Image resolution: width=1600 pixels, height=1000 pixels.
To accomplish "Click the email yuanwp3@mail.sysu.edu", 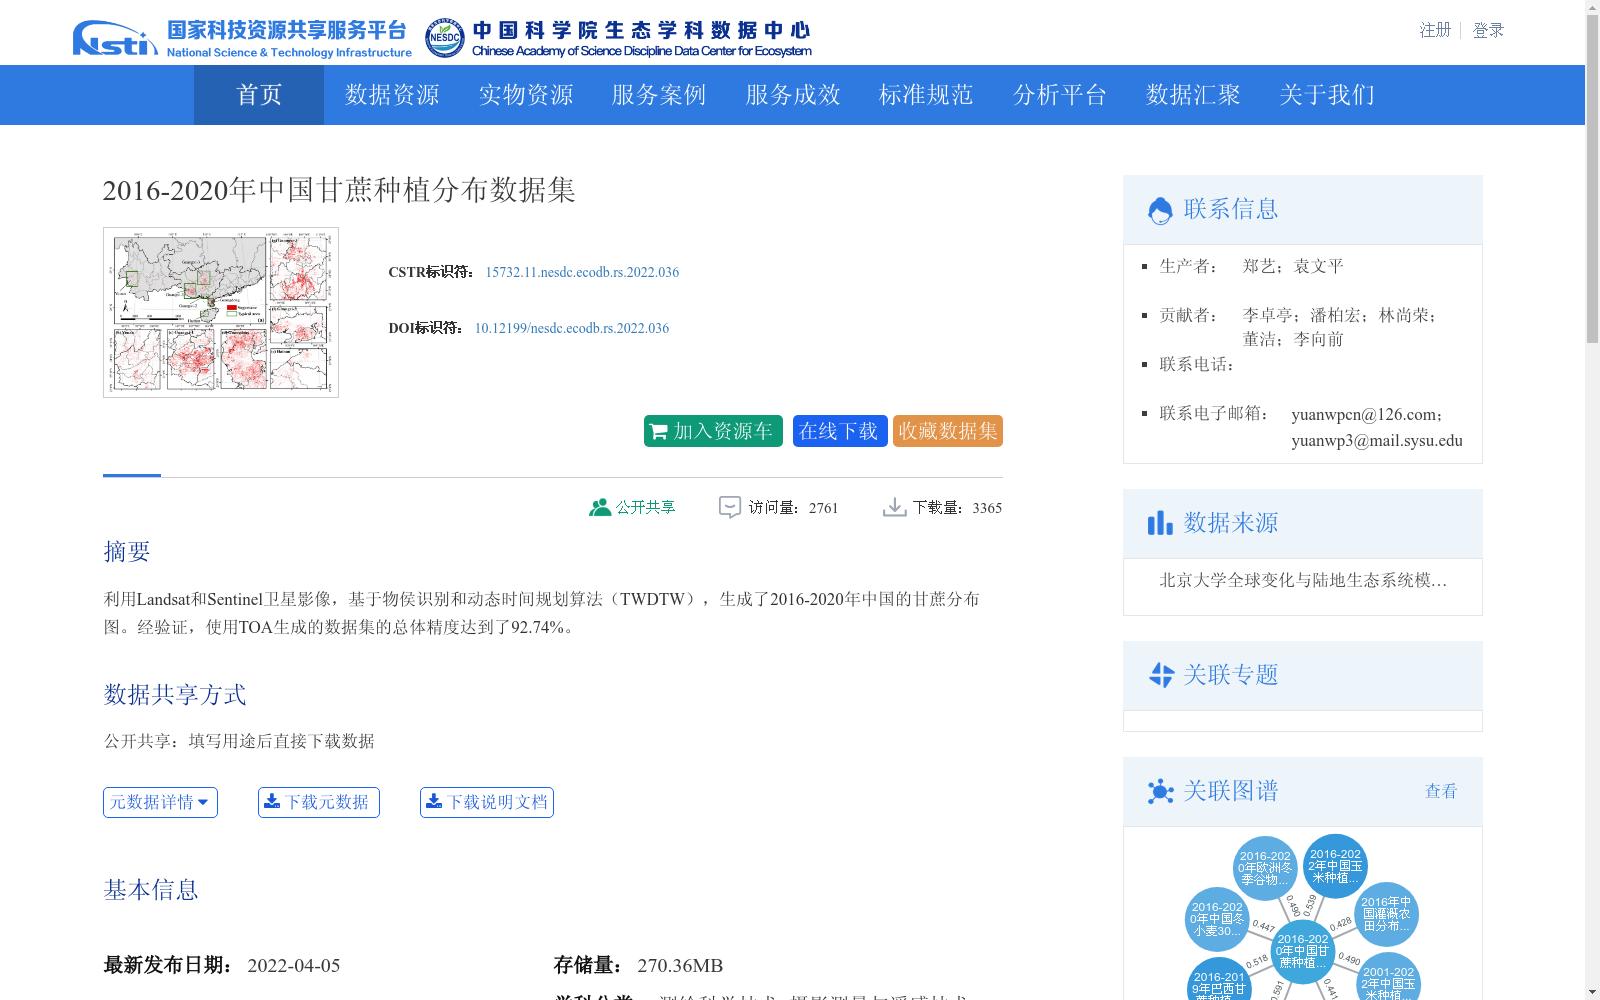I will (1377, 440).
